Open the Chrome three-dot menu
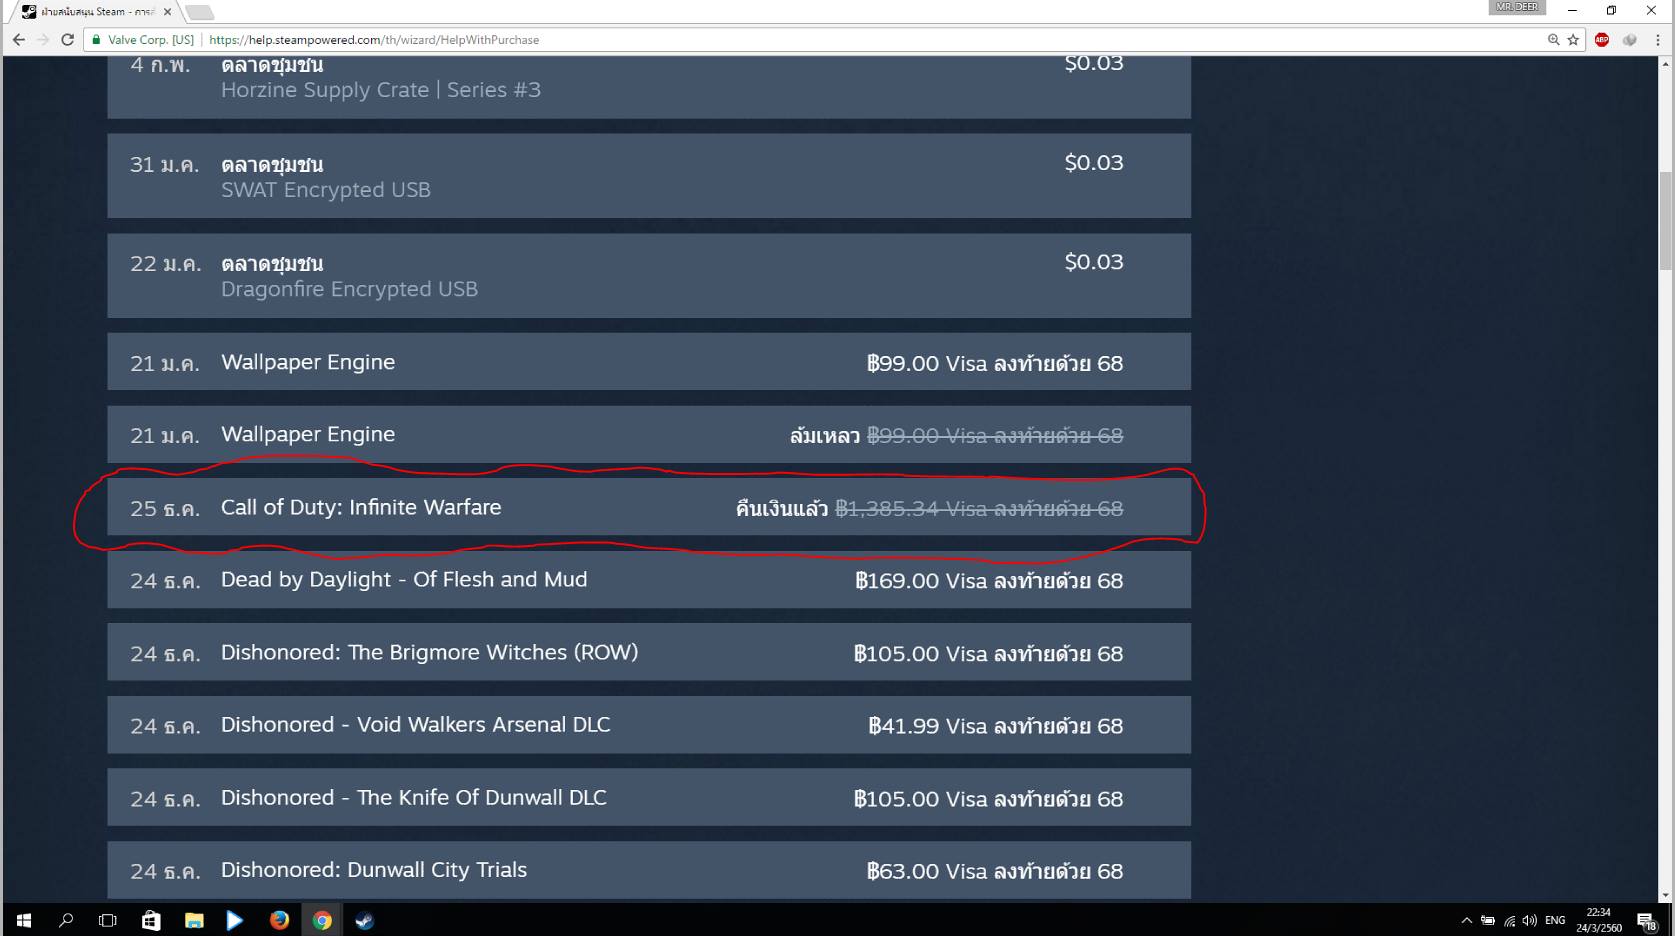This screenshot has height=936, width=1675. click(x=1658, y=40)
